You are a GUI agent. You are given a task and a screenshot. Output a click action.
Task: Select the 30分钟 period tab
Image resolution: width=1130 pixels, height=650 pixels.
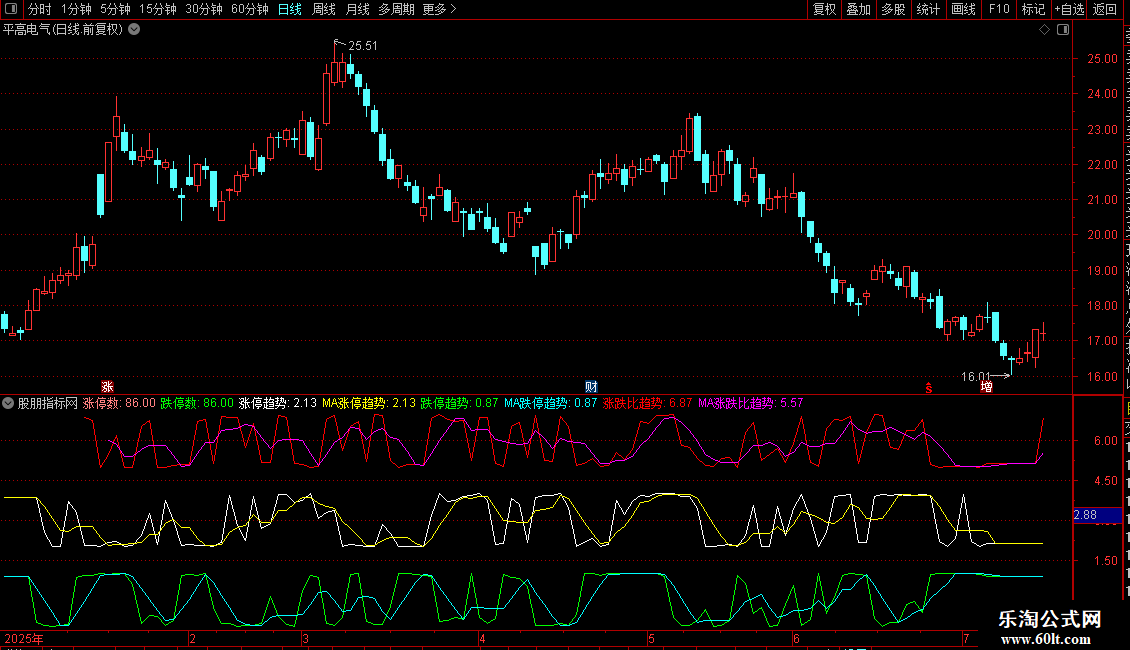[x=204, y=9]
